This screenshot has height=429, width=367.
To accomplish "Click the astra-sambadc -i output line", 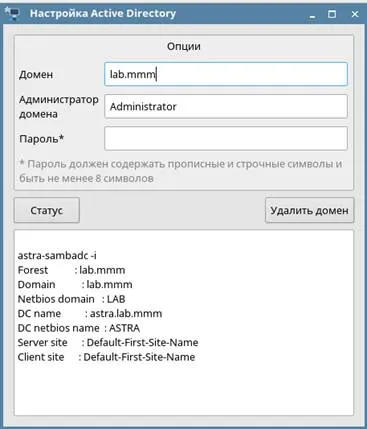I will (57, 256).
